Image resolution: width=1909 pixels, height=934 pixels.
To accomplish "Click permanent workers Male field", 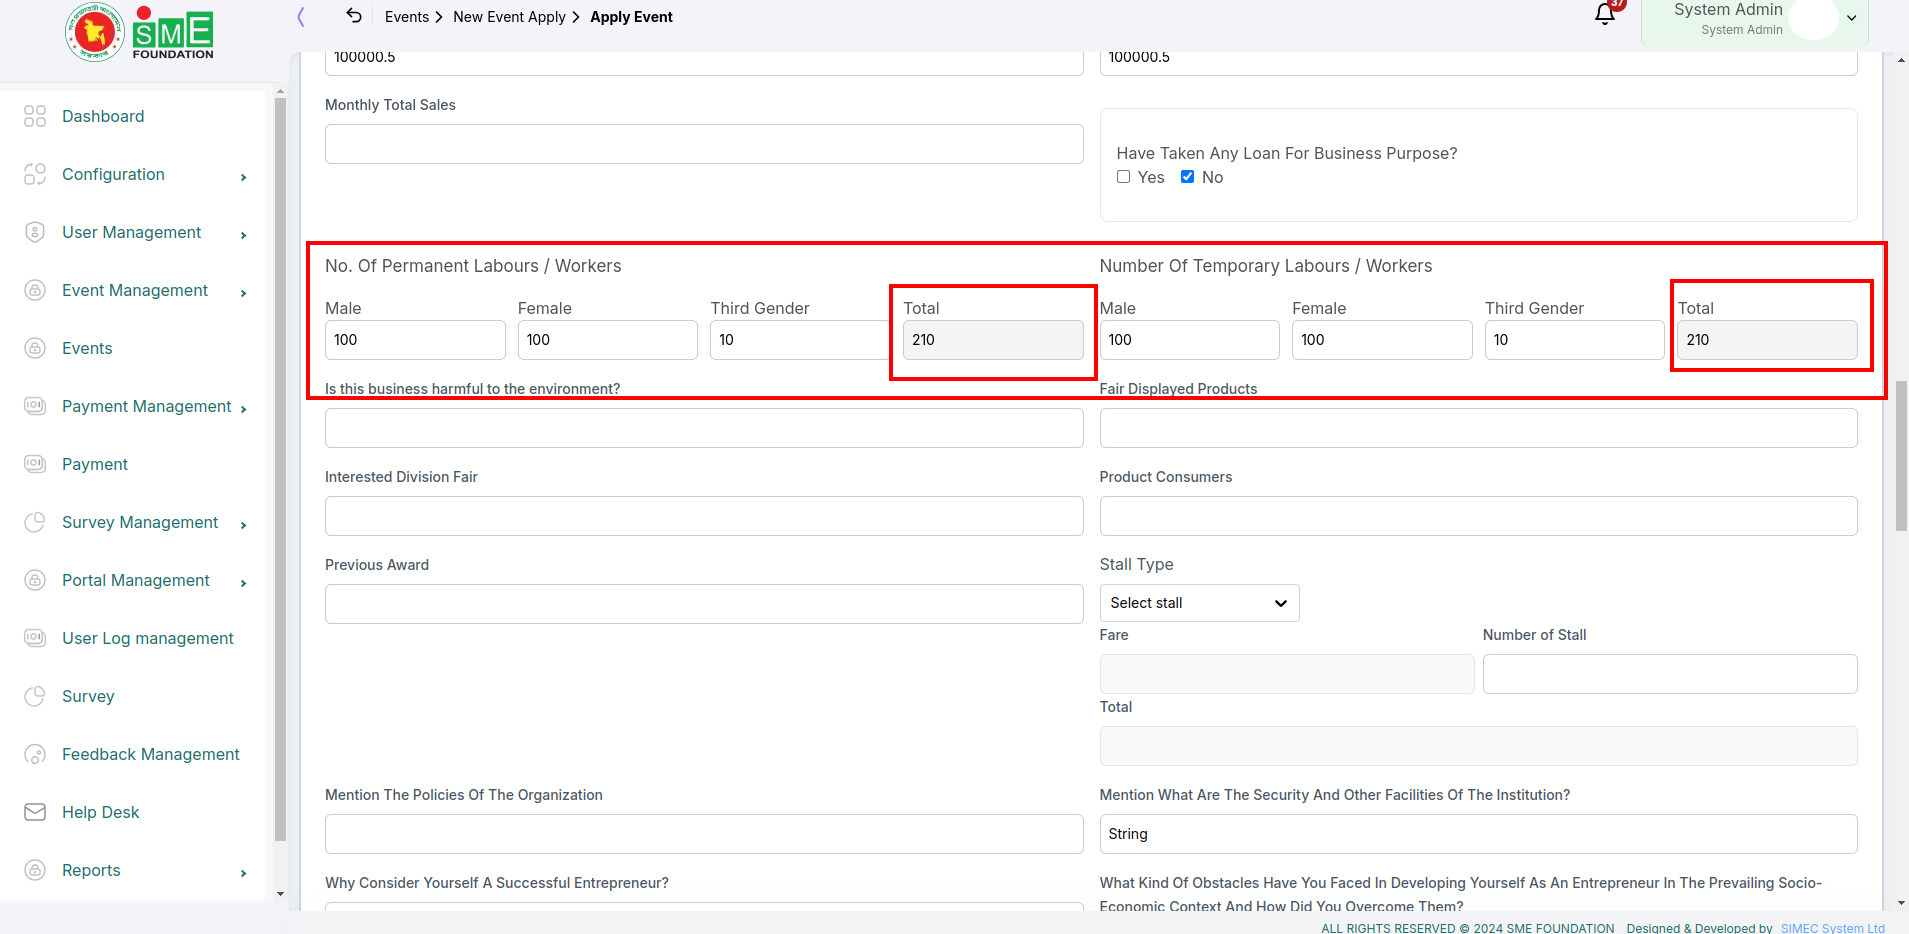I will pos(415,340).
